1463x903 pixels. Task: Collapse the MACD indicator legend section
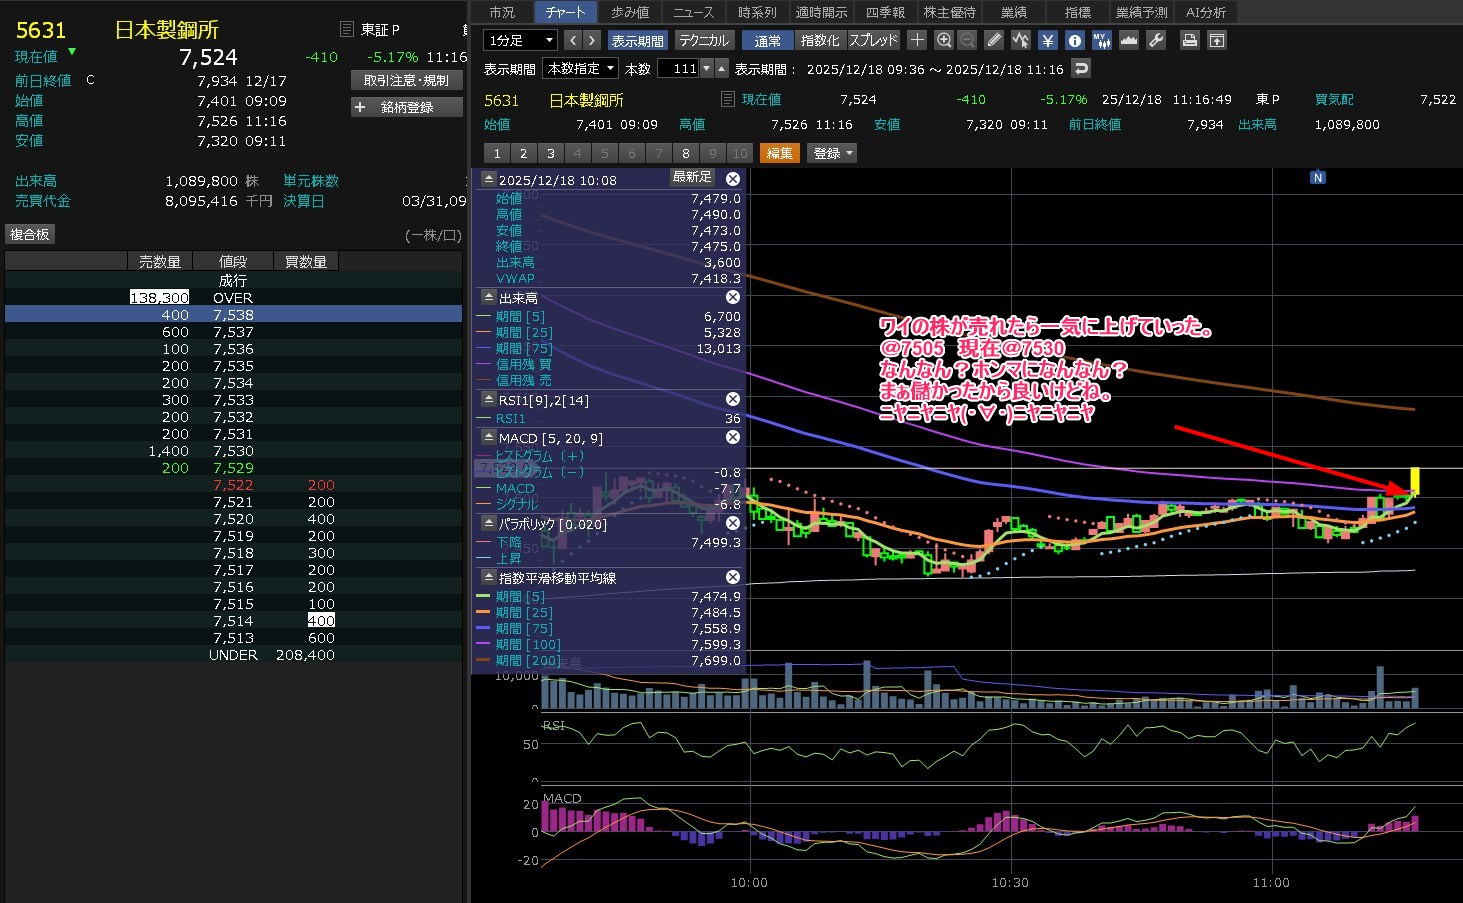pos(489,437)
